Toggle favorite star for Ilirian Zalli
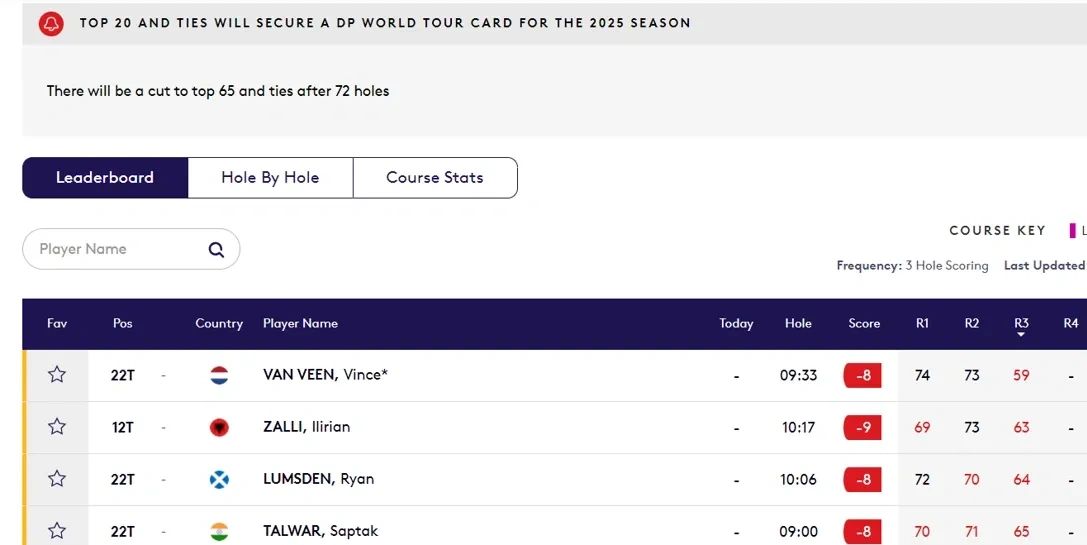This screenshot has width=1087, height=545. (57, 426)
